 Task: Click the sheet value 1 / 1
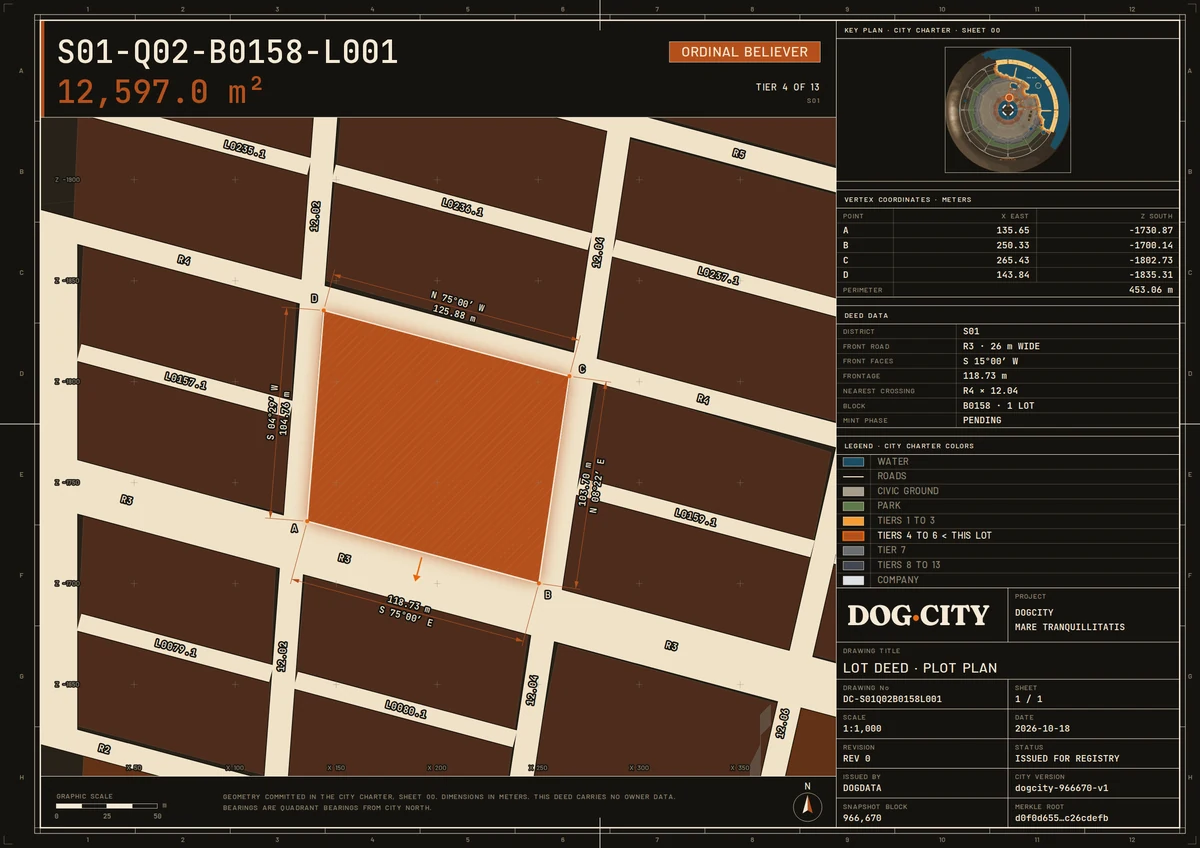[x=1029, y=700]
